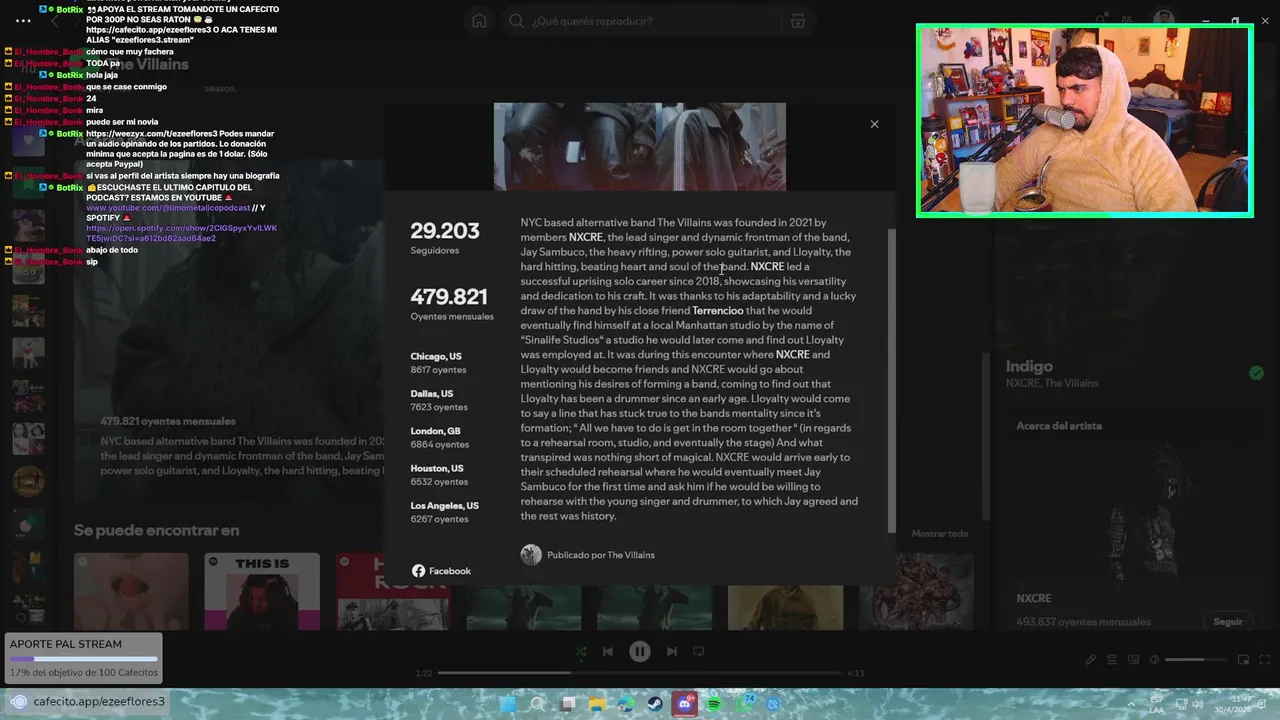Image resolution: width=1280 pixels, height=720 pixels.
Task: Switch the Spotify player to full screen
Action: pos(1265,659)
